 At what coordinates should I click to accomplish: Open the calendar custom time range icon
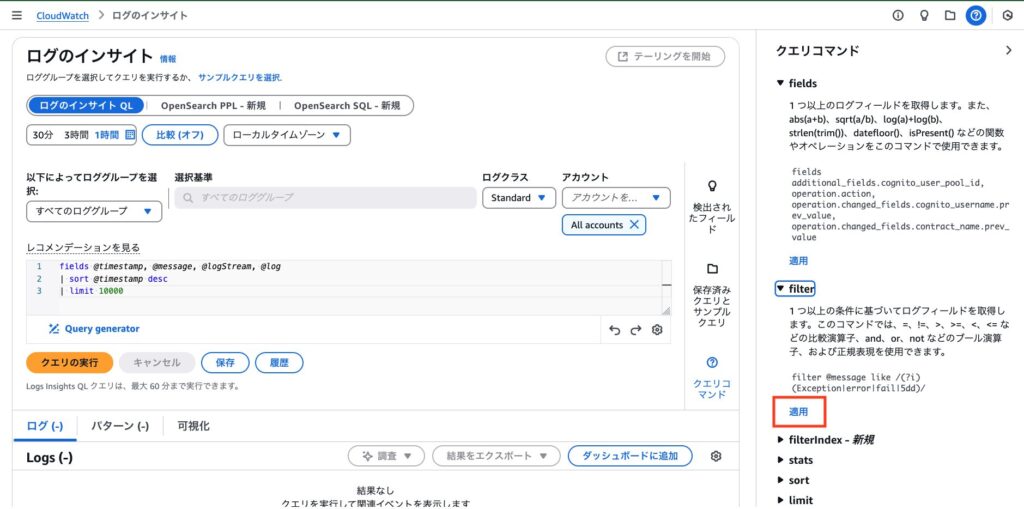pyautogui.click(x=129, y=135)
